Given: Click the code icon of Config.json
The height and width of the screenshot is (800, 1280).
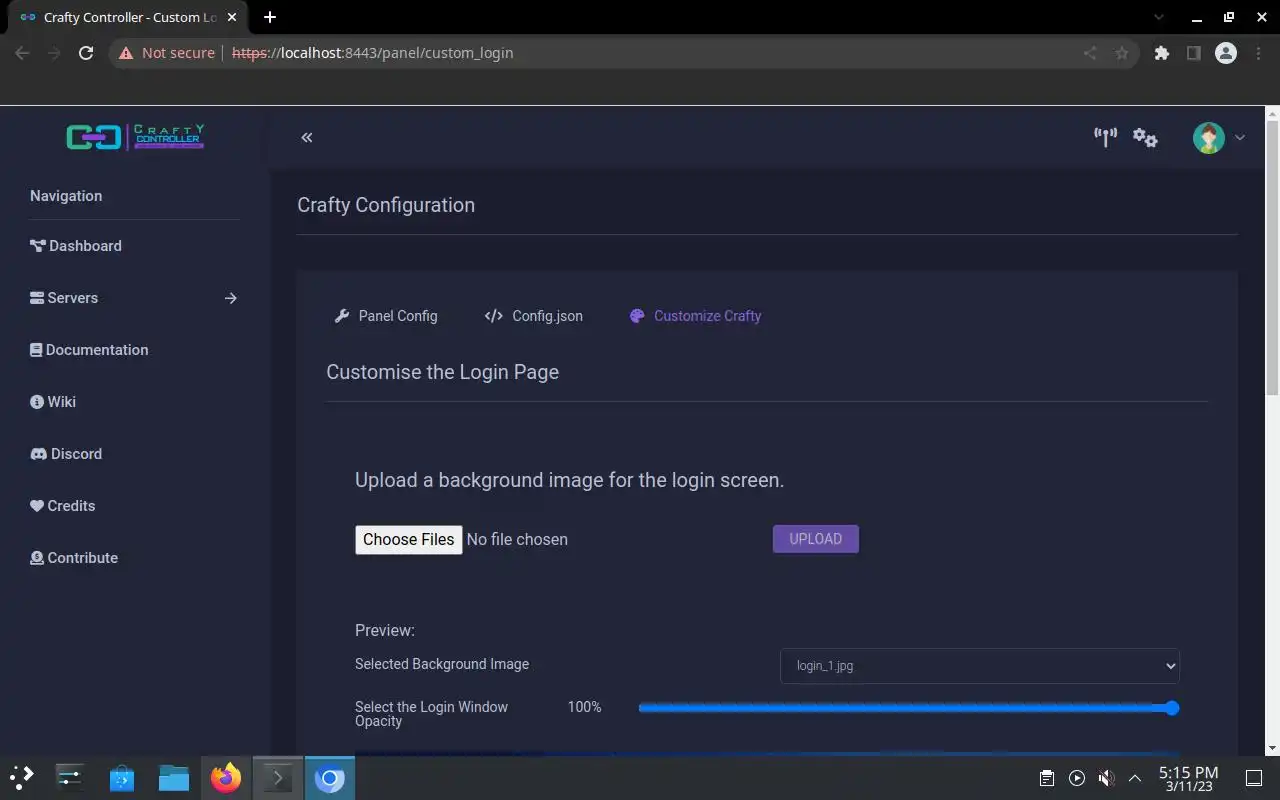Looking at the screenshot, I should click(493, 316).
